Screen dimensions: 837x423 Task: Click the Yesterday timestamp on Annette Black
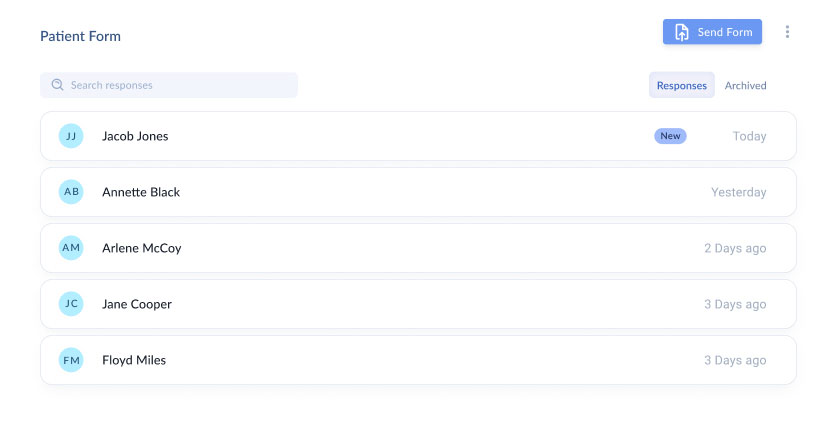point(738,192)
